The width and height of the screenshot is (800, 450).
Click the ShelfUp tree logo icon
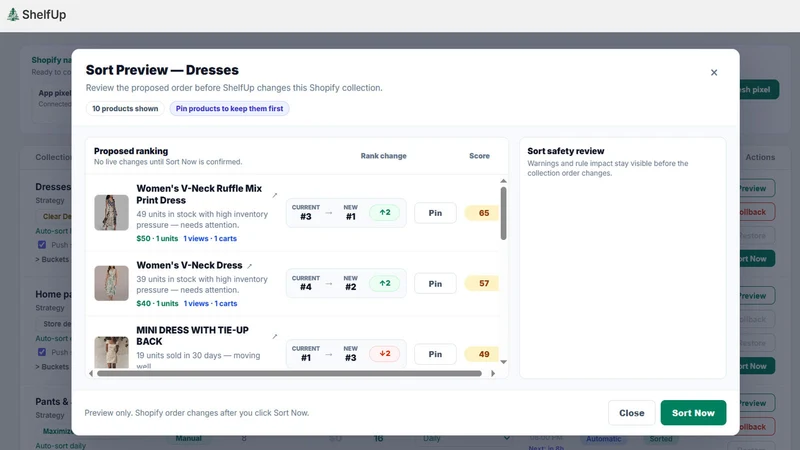[13, 14]
